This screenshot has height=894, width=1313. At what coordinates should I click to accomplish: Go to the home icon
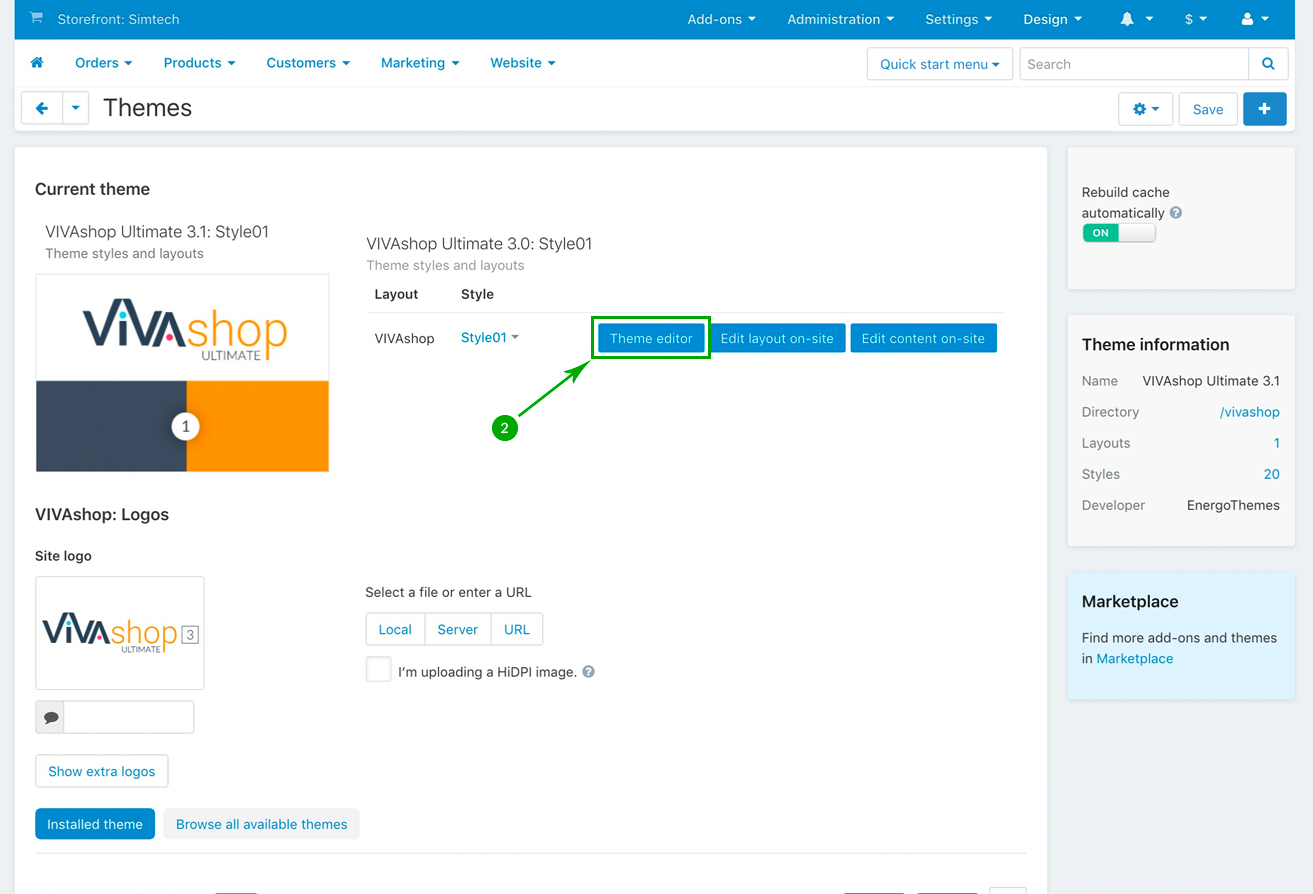(37, 63)
